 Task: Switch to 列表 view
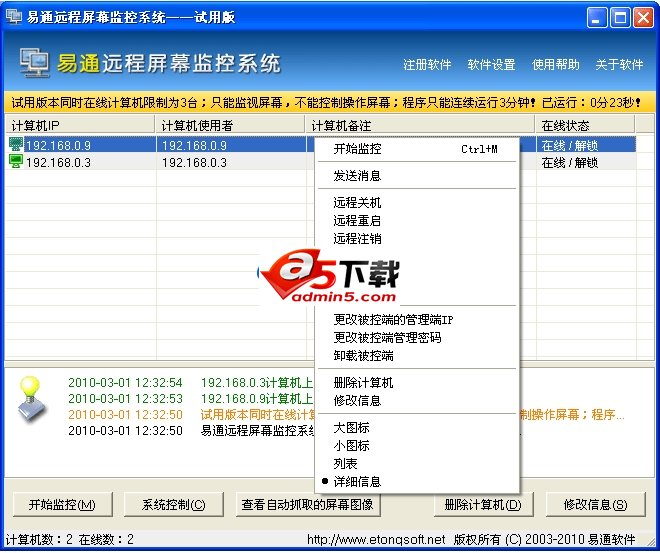coord(417,464)
